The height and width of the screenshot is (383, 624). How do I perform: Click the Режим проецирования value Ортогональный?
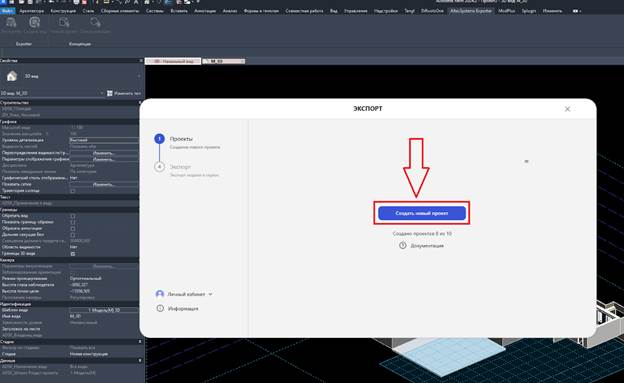(104, 278)
